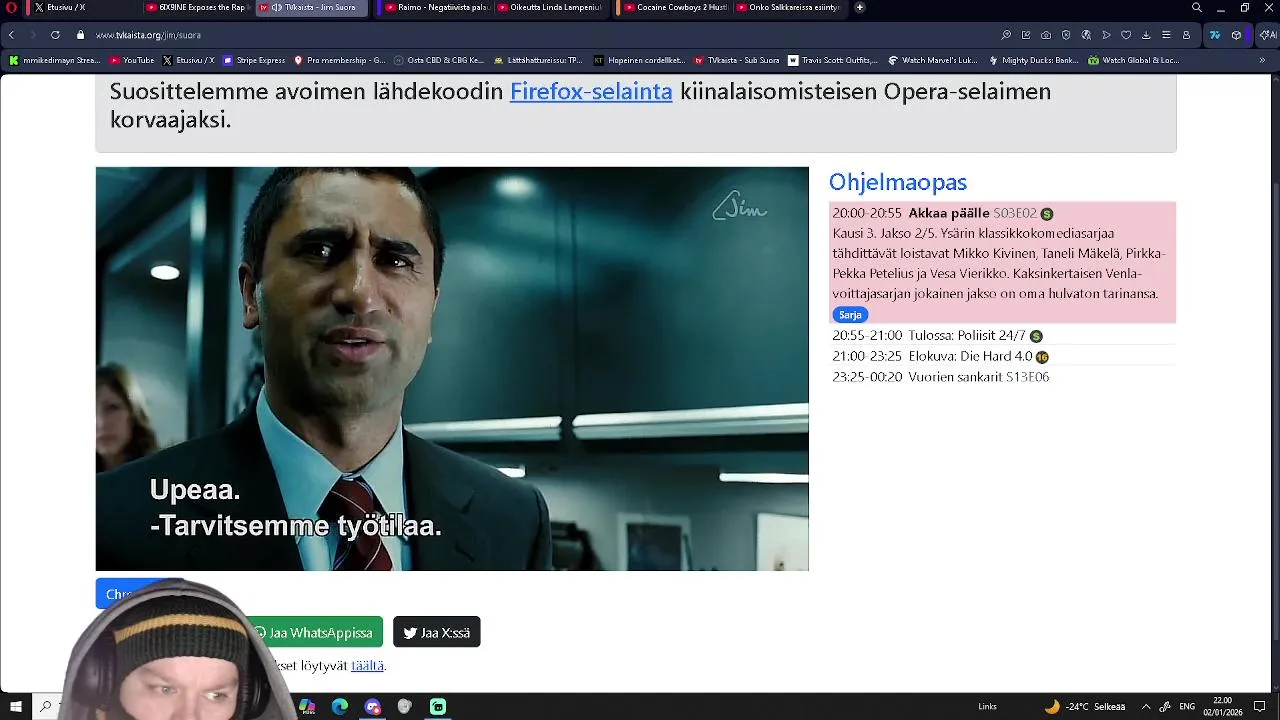Take a snapshot with the camera icon

point(1046,35)
